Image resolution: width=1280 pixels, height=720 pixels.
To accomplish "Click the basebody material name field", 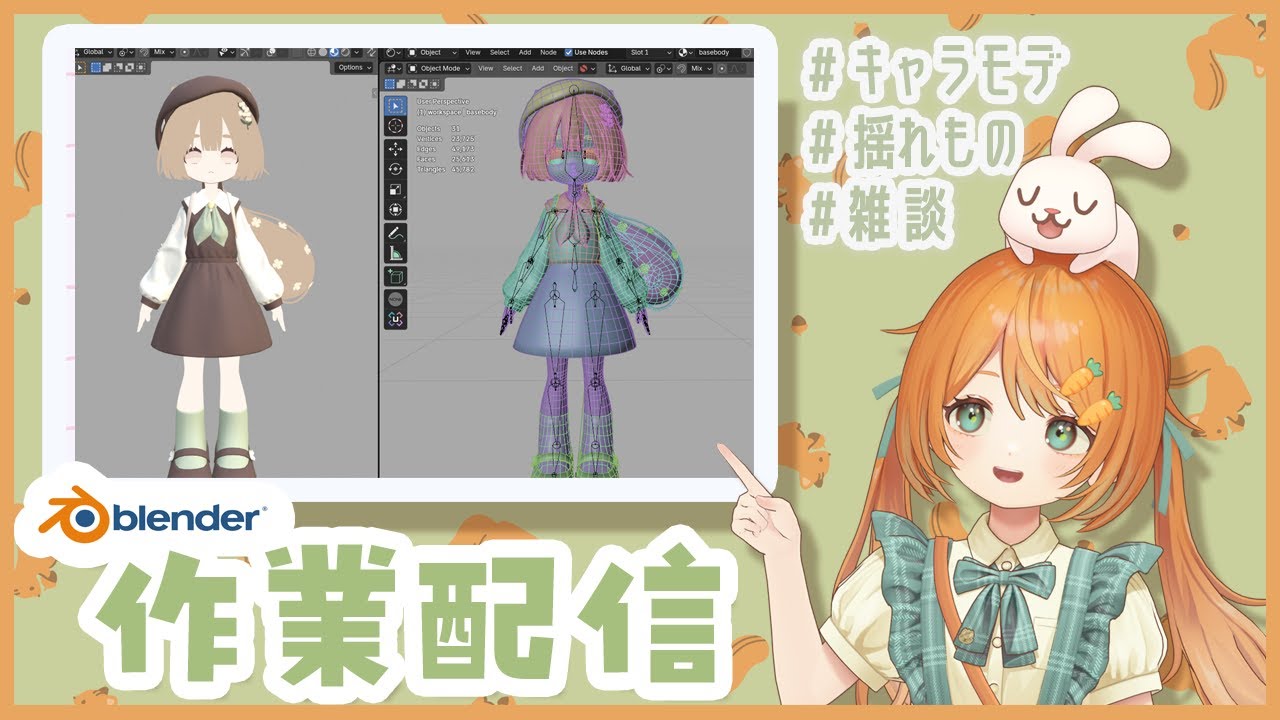I will click(717, 52).
